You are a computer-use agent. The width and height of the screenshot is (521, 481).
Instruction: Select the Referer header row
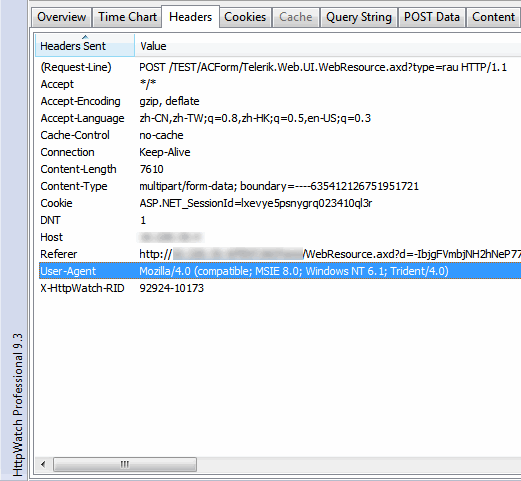(280, 254)
